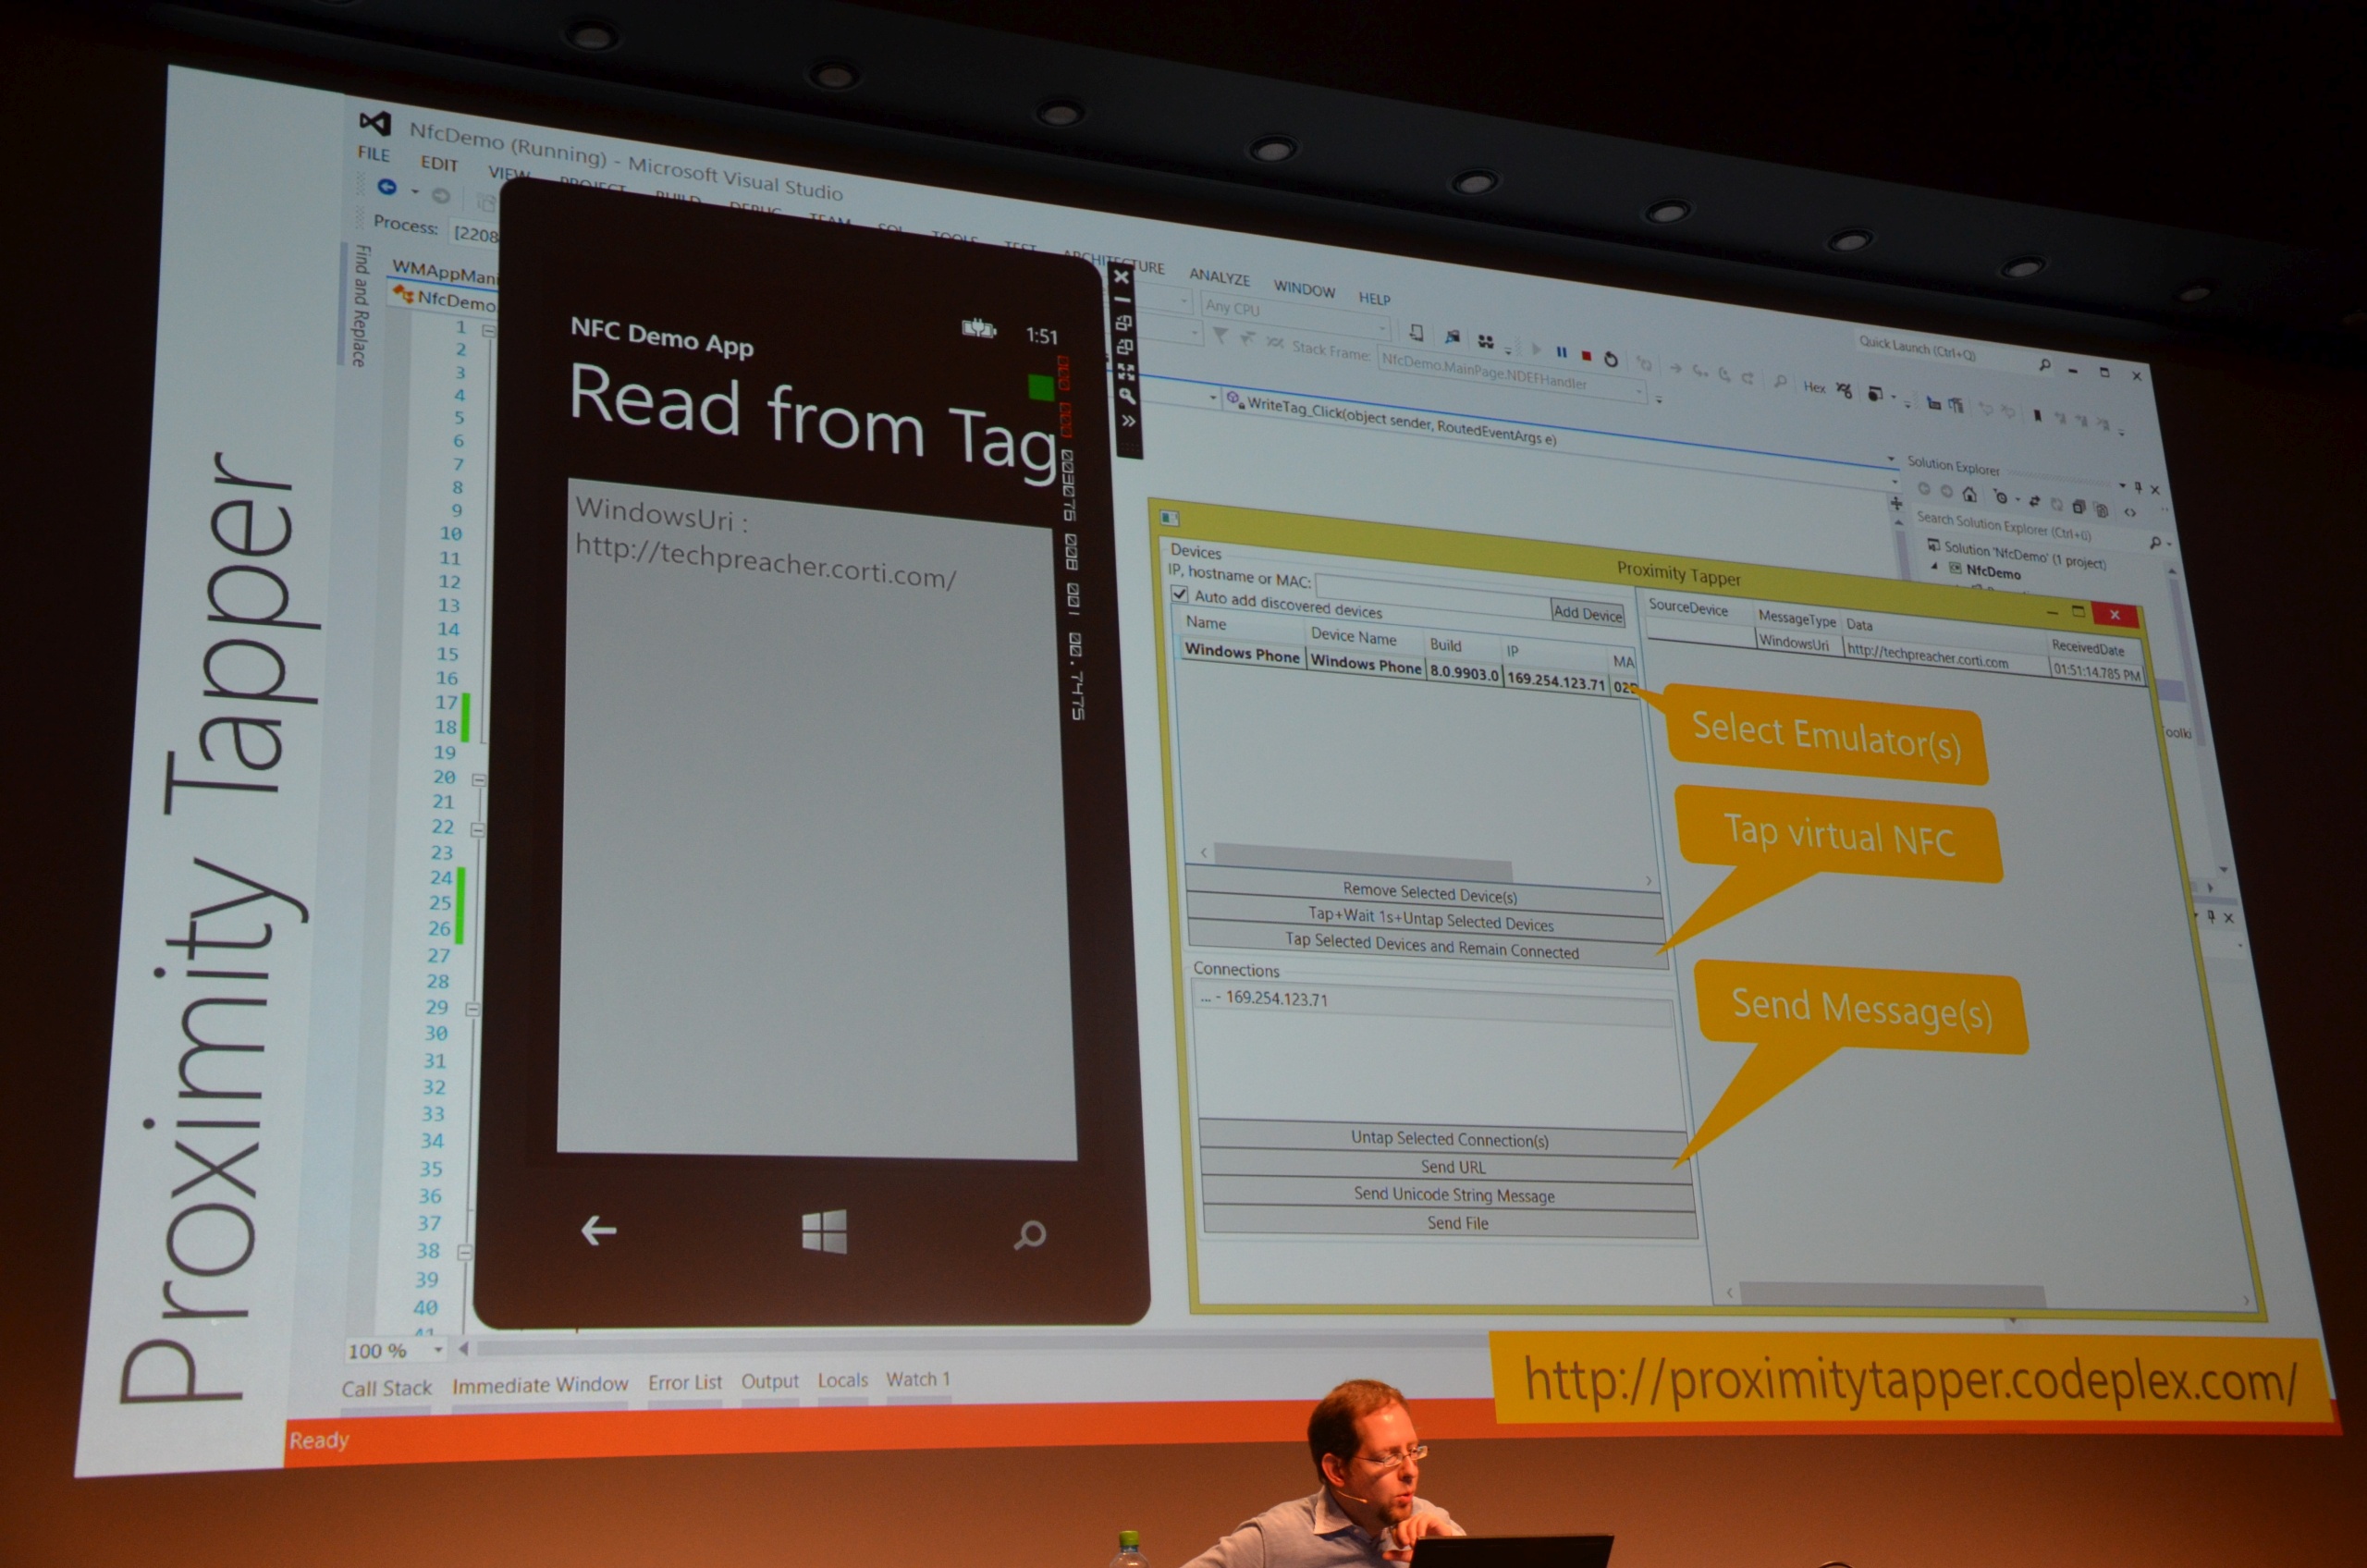Toggle Auto add discovered devices checkbox
This screenshot has height=1568, width=2367.
click(1180, 594)
